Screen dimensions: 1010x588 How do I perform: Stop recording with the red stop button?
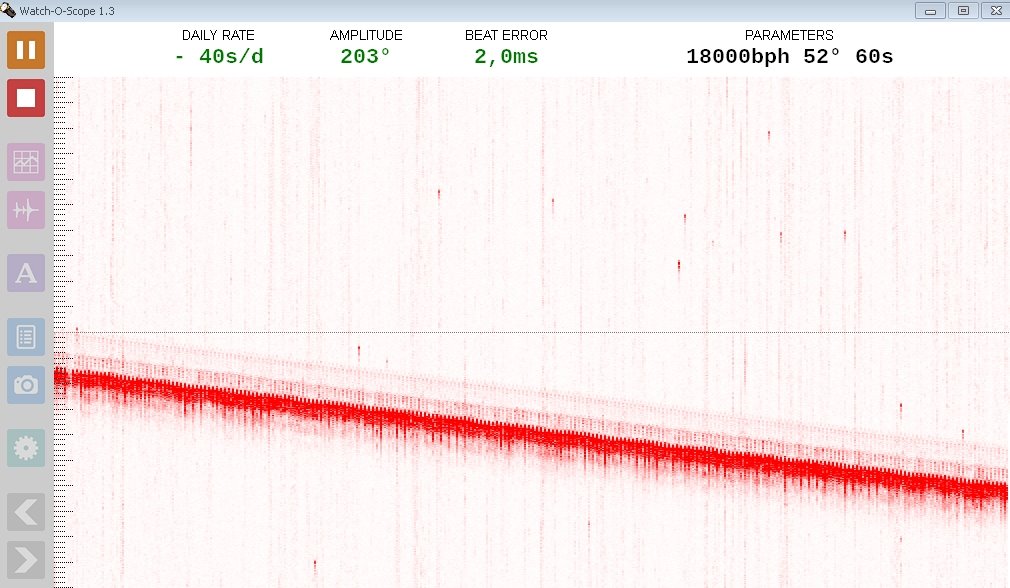point(26,98)
